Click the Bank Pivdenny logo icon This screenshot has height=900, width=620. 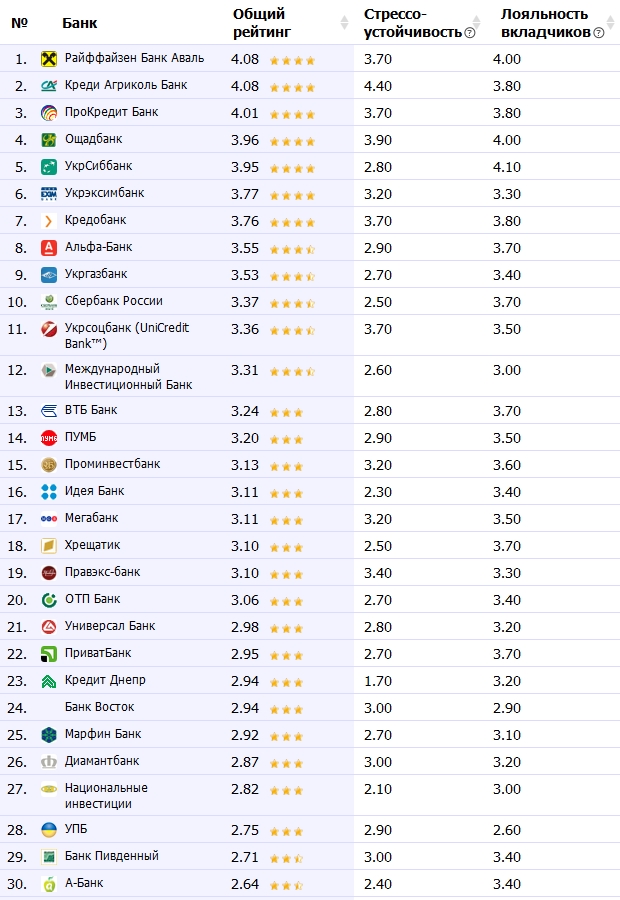(49, 856)
